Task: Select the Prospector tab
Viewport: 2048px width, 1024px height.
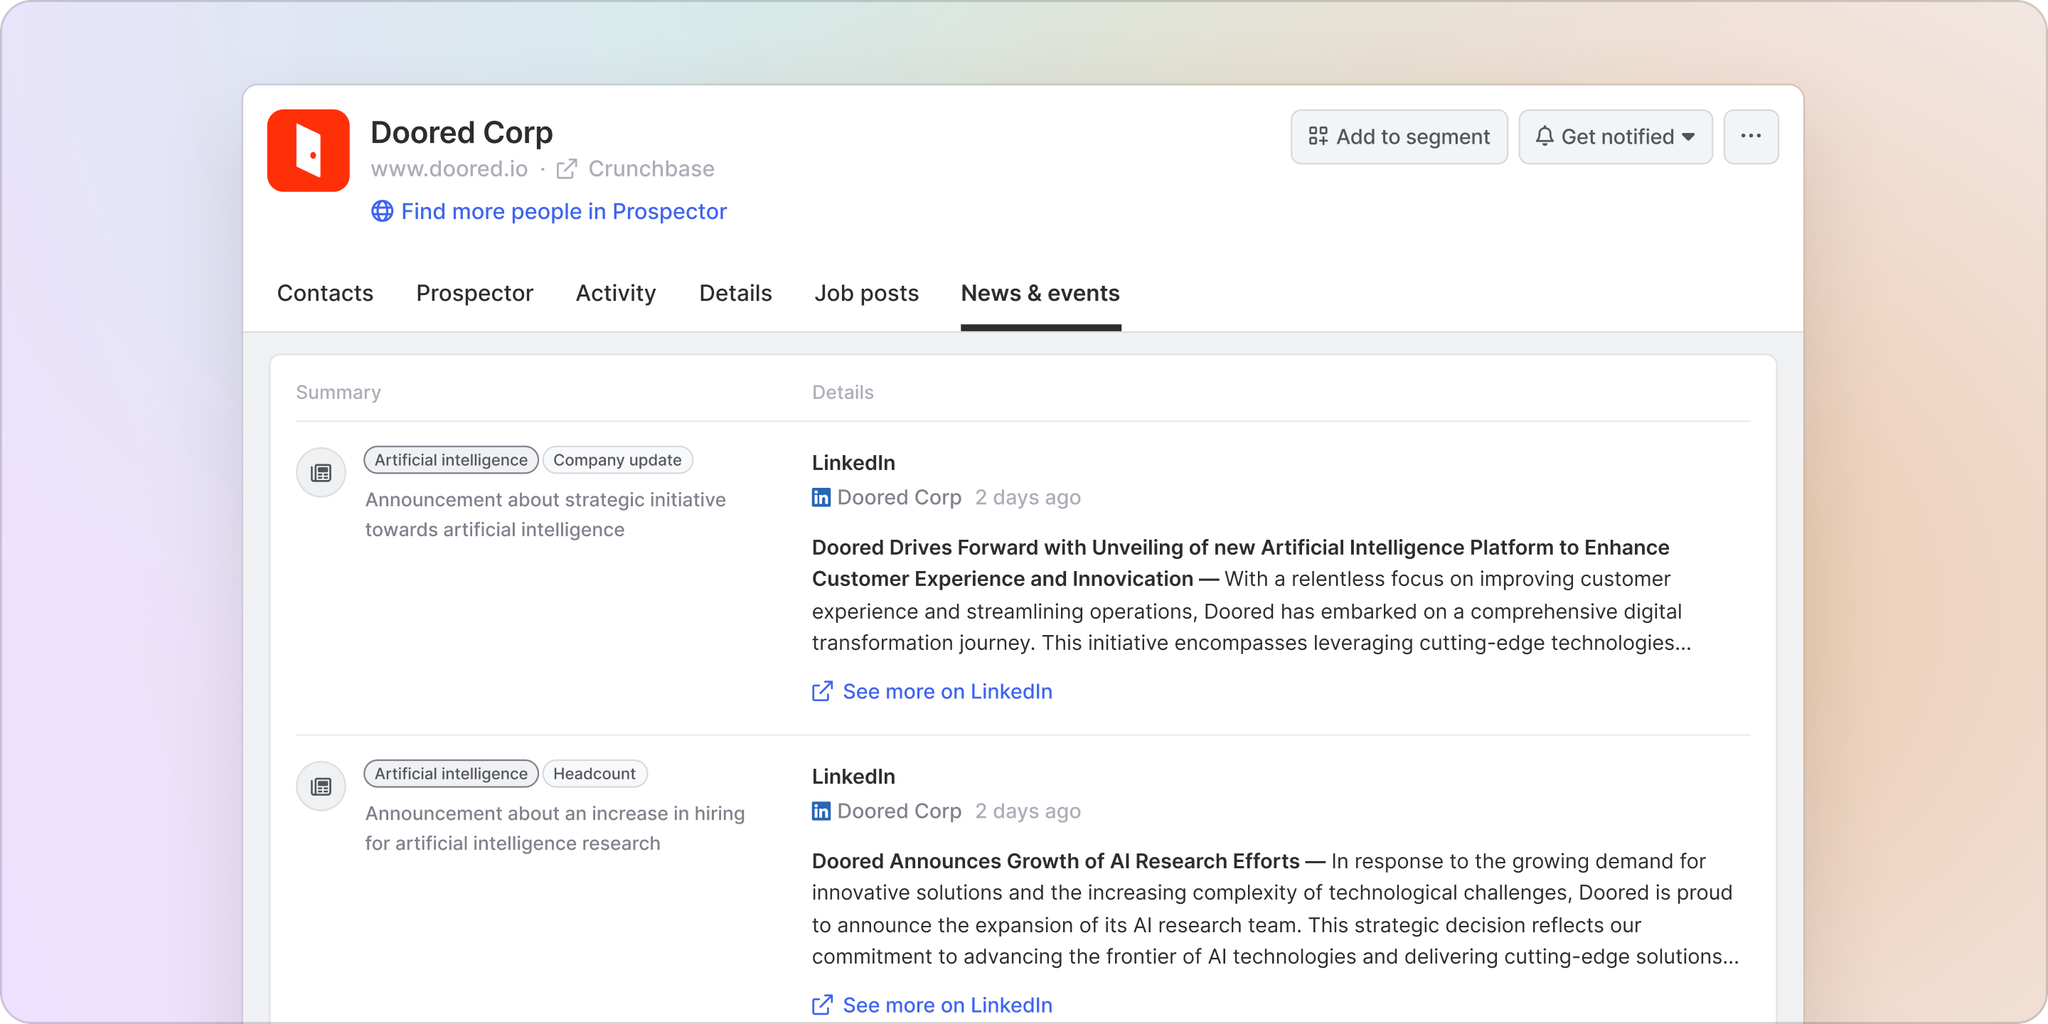Action: click(x=474, y=293)
